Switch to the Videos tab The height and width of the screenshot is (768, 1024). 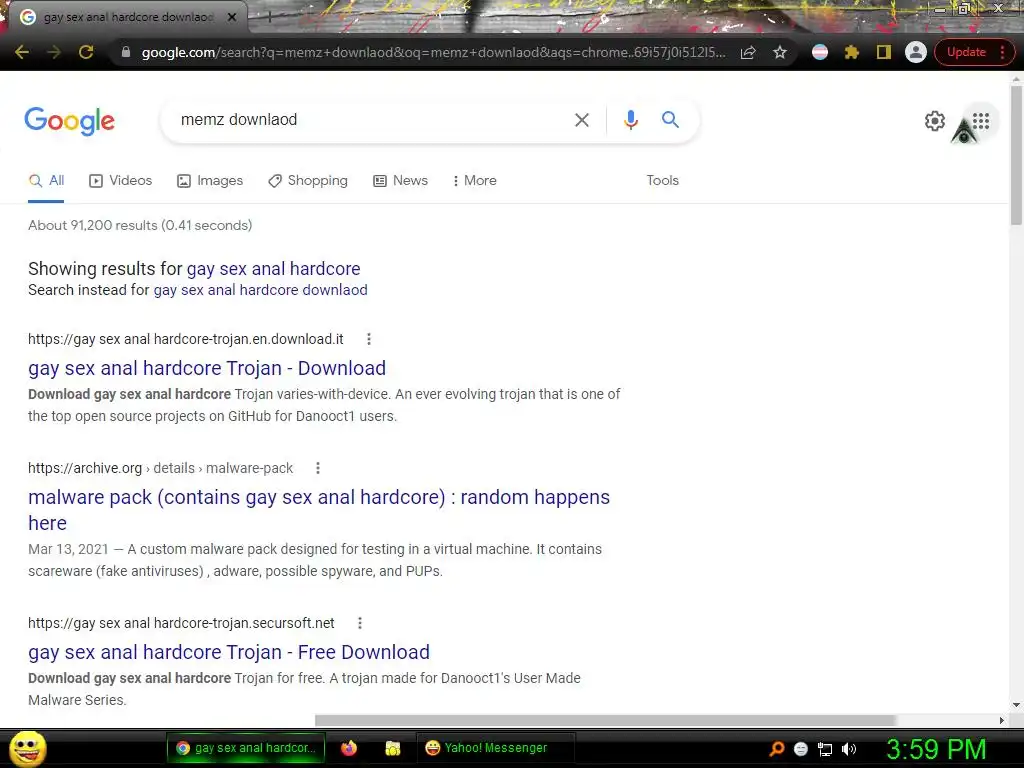(x=120, y=180)
